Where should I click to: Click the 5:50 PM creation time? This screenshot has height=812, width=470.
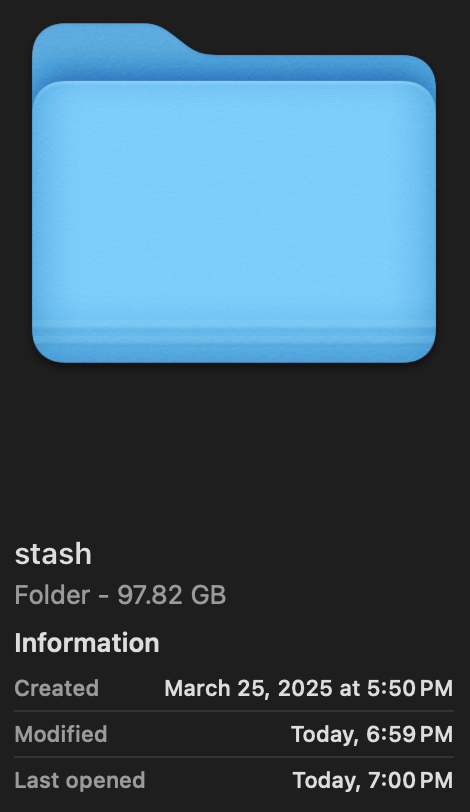click(x=410, y=688)
